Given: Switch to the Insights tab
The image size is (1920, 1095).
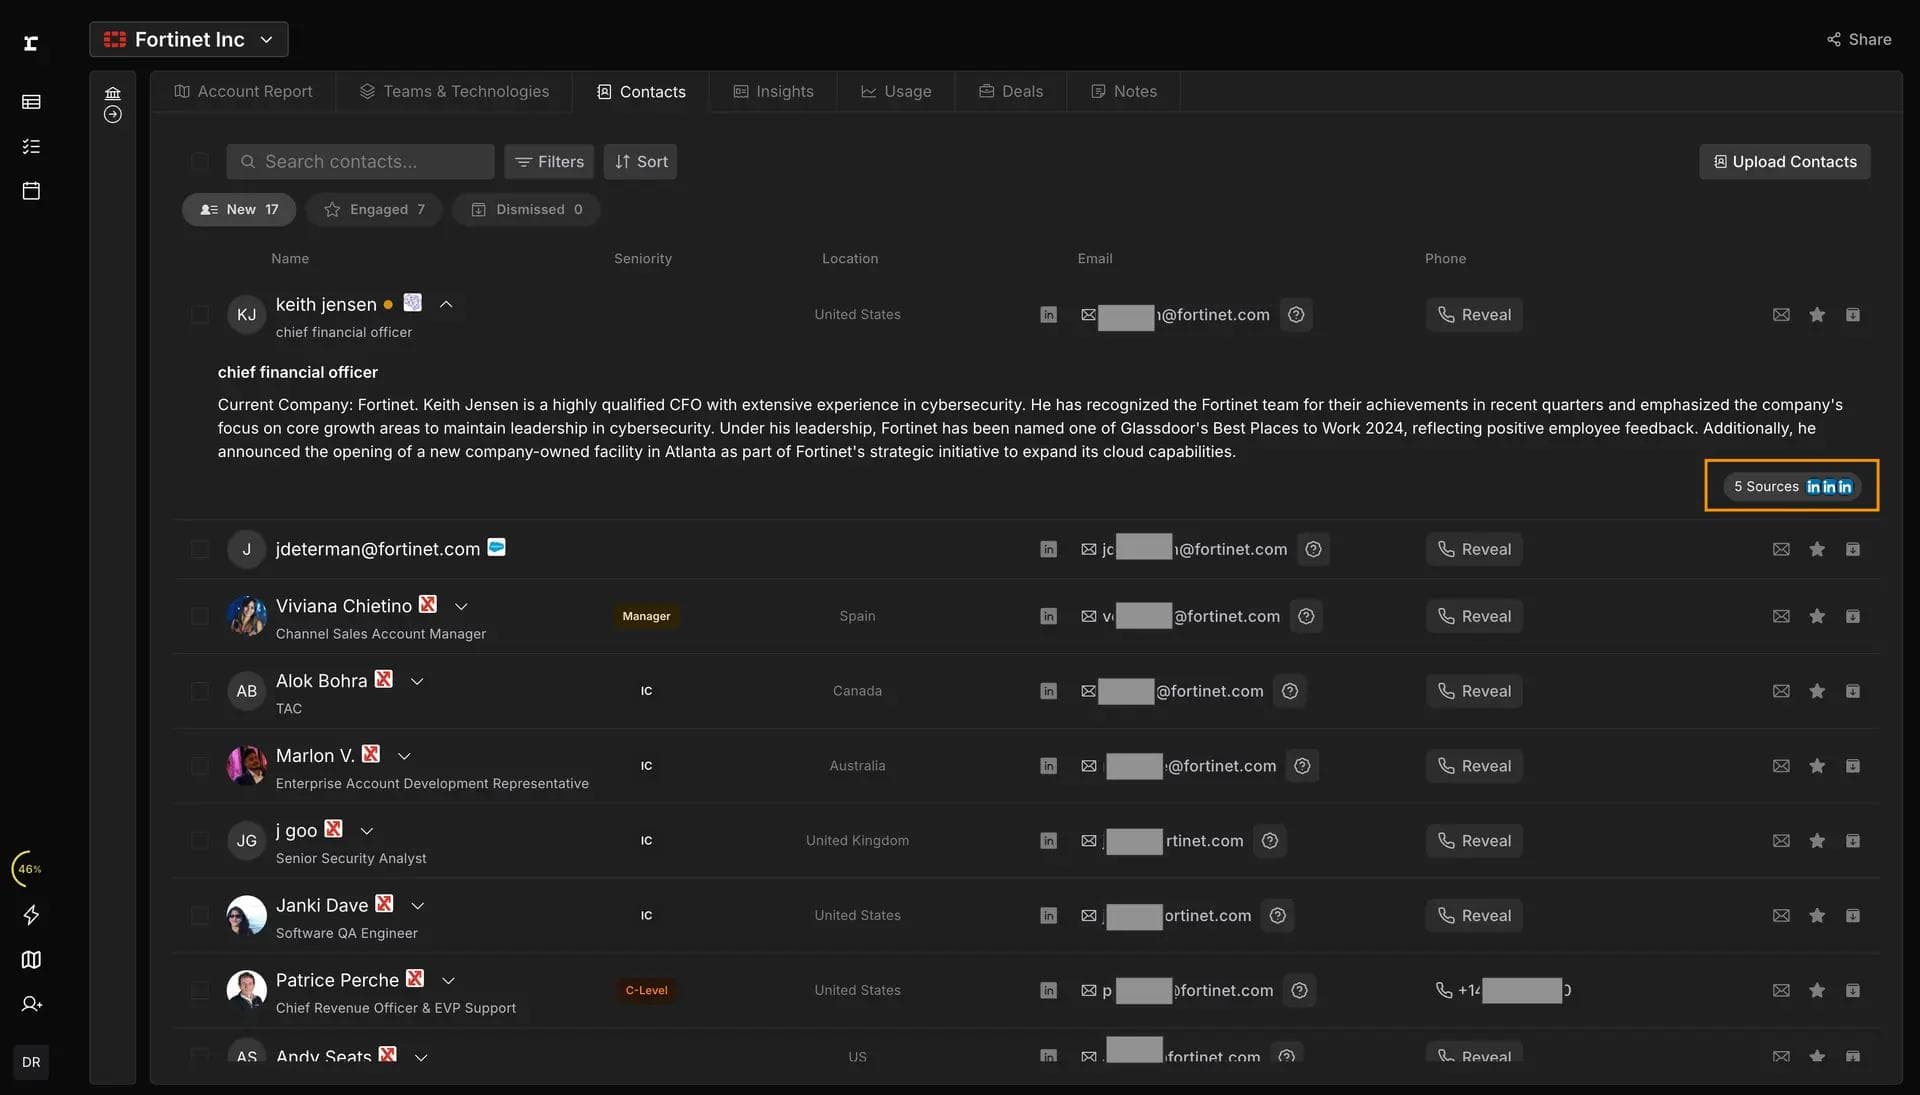Looking at the screenshot, I should [x=773, y=91].
